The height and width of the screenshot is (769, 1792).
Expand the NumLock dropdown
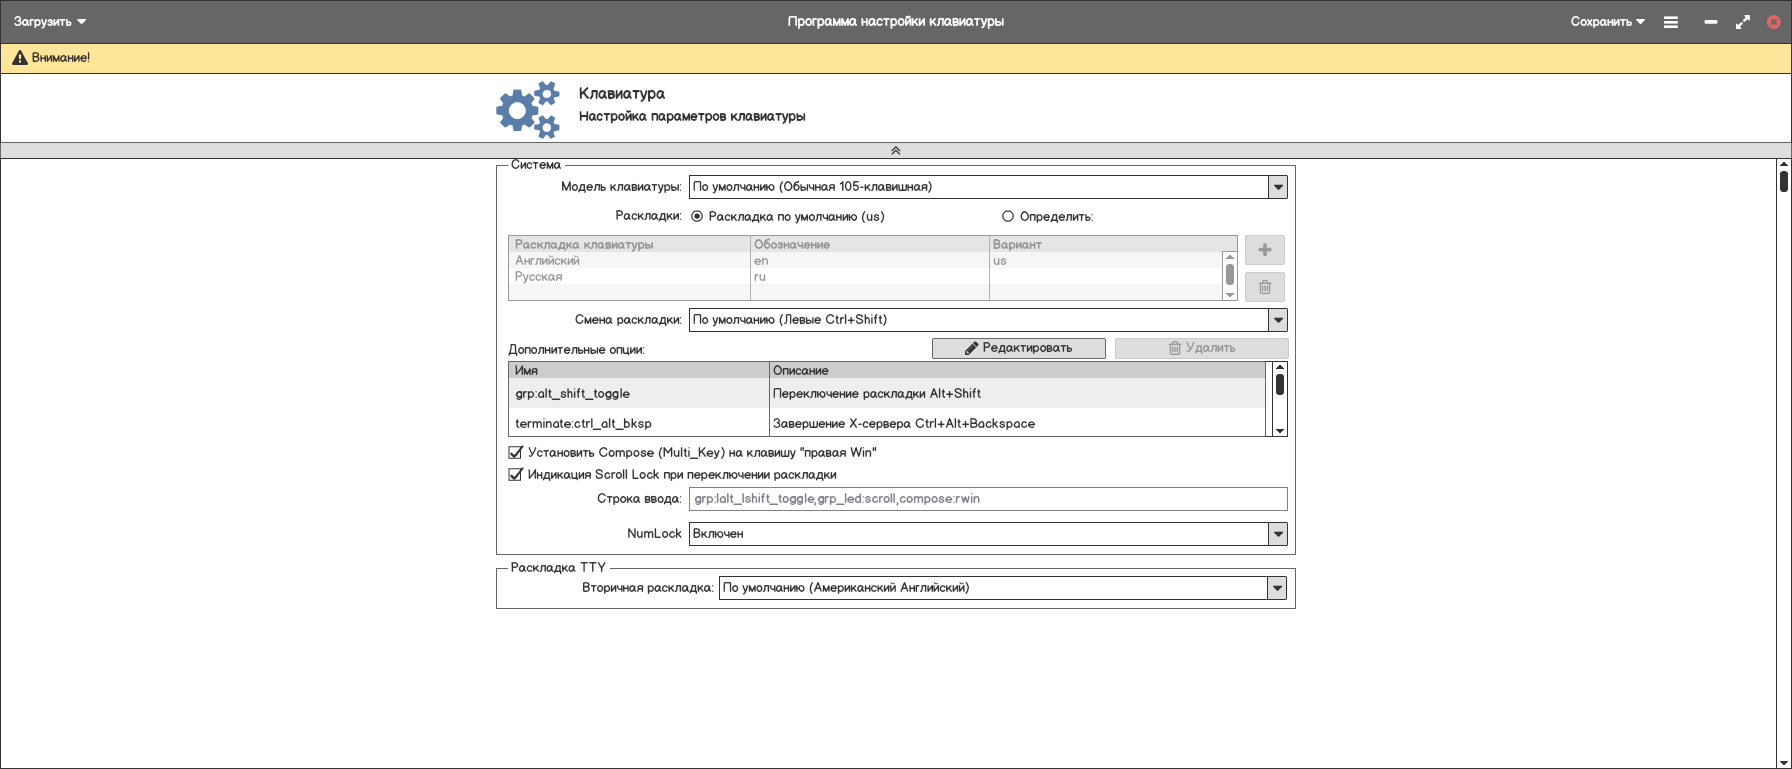coord(1277,534)
